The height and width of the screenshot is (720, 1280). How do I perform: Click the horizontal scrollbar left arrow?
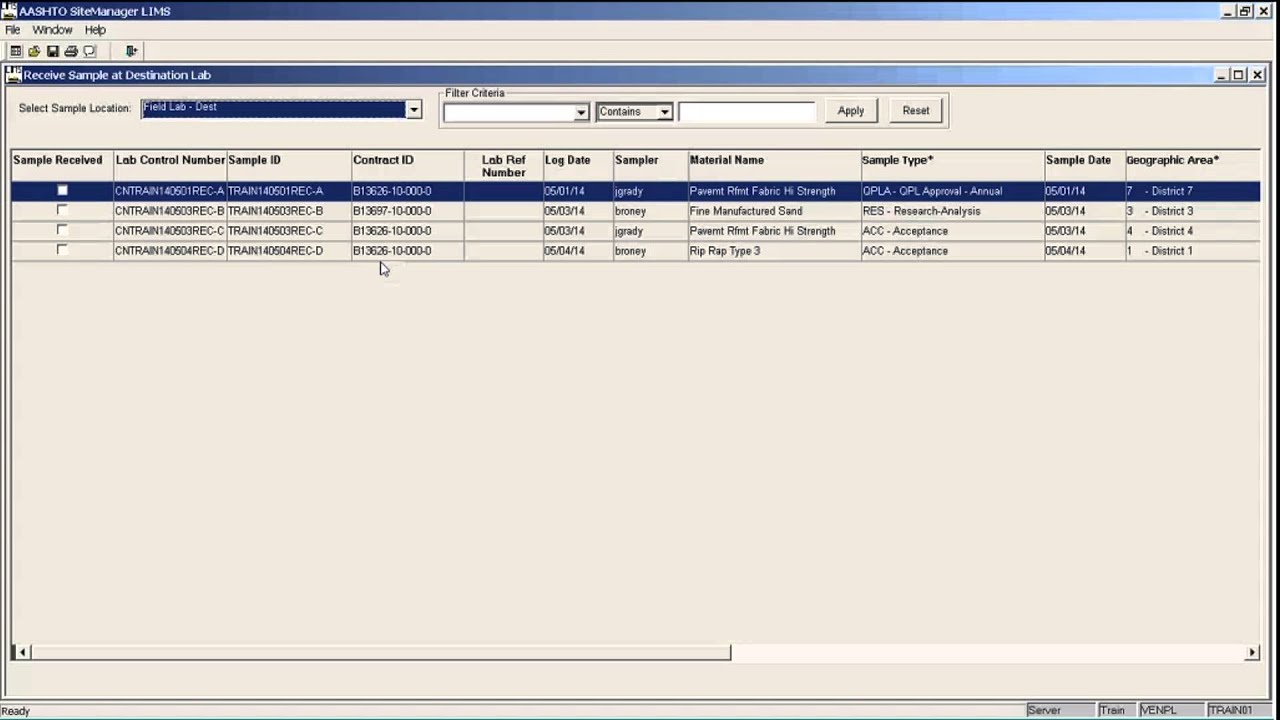tap(21, 652)
